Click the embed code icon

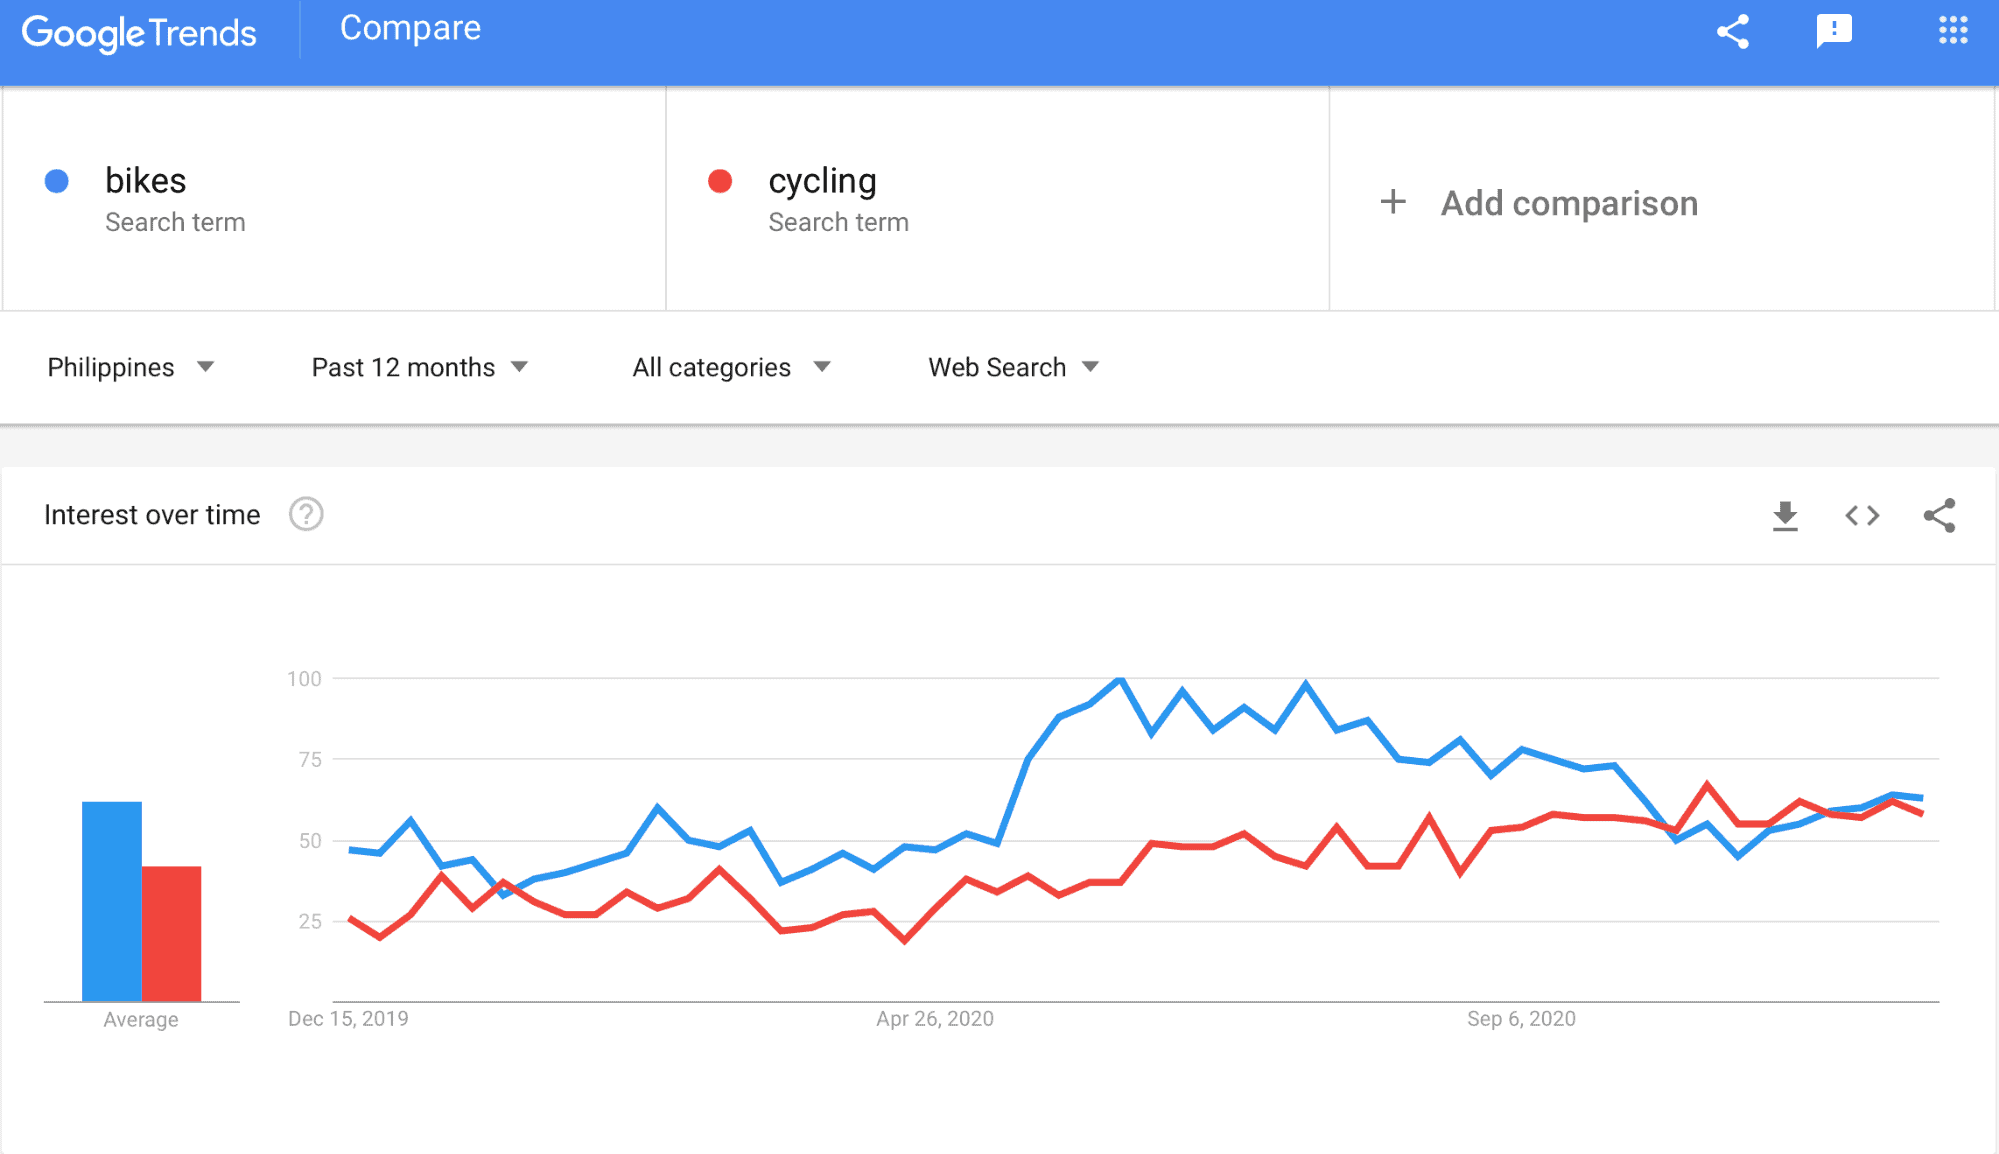tap(1862, 516)
